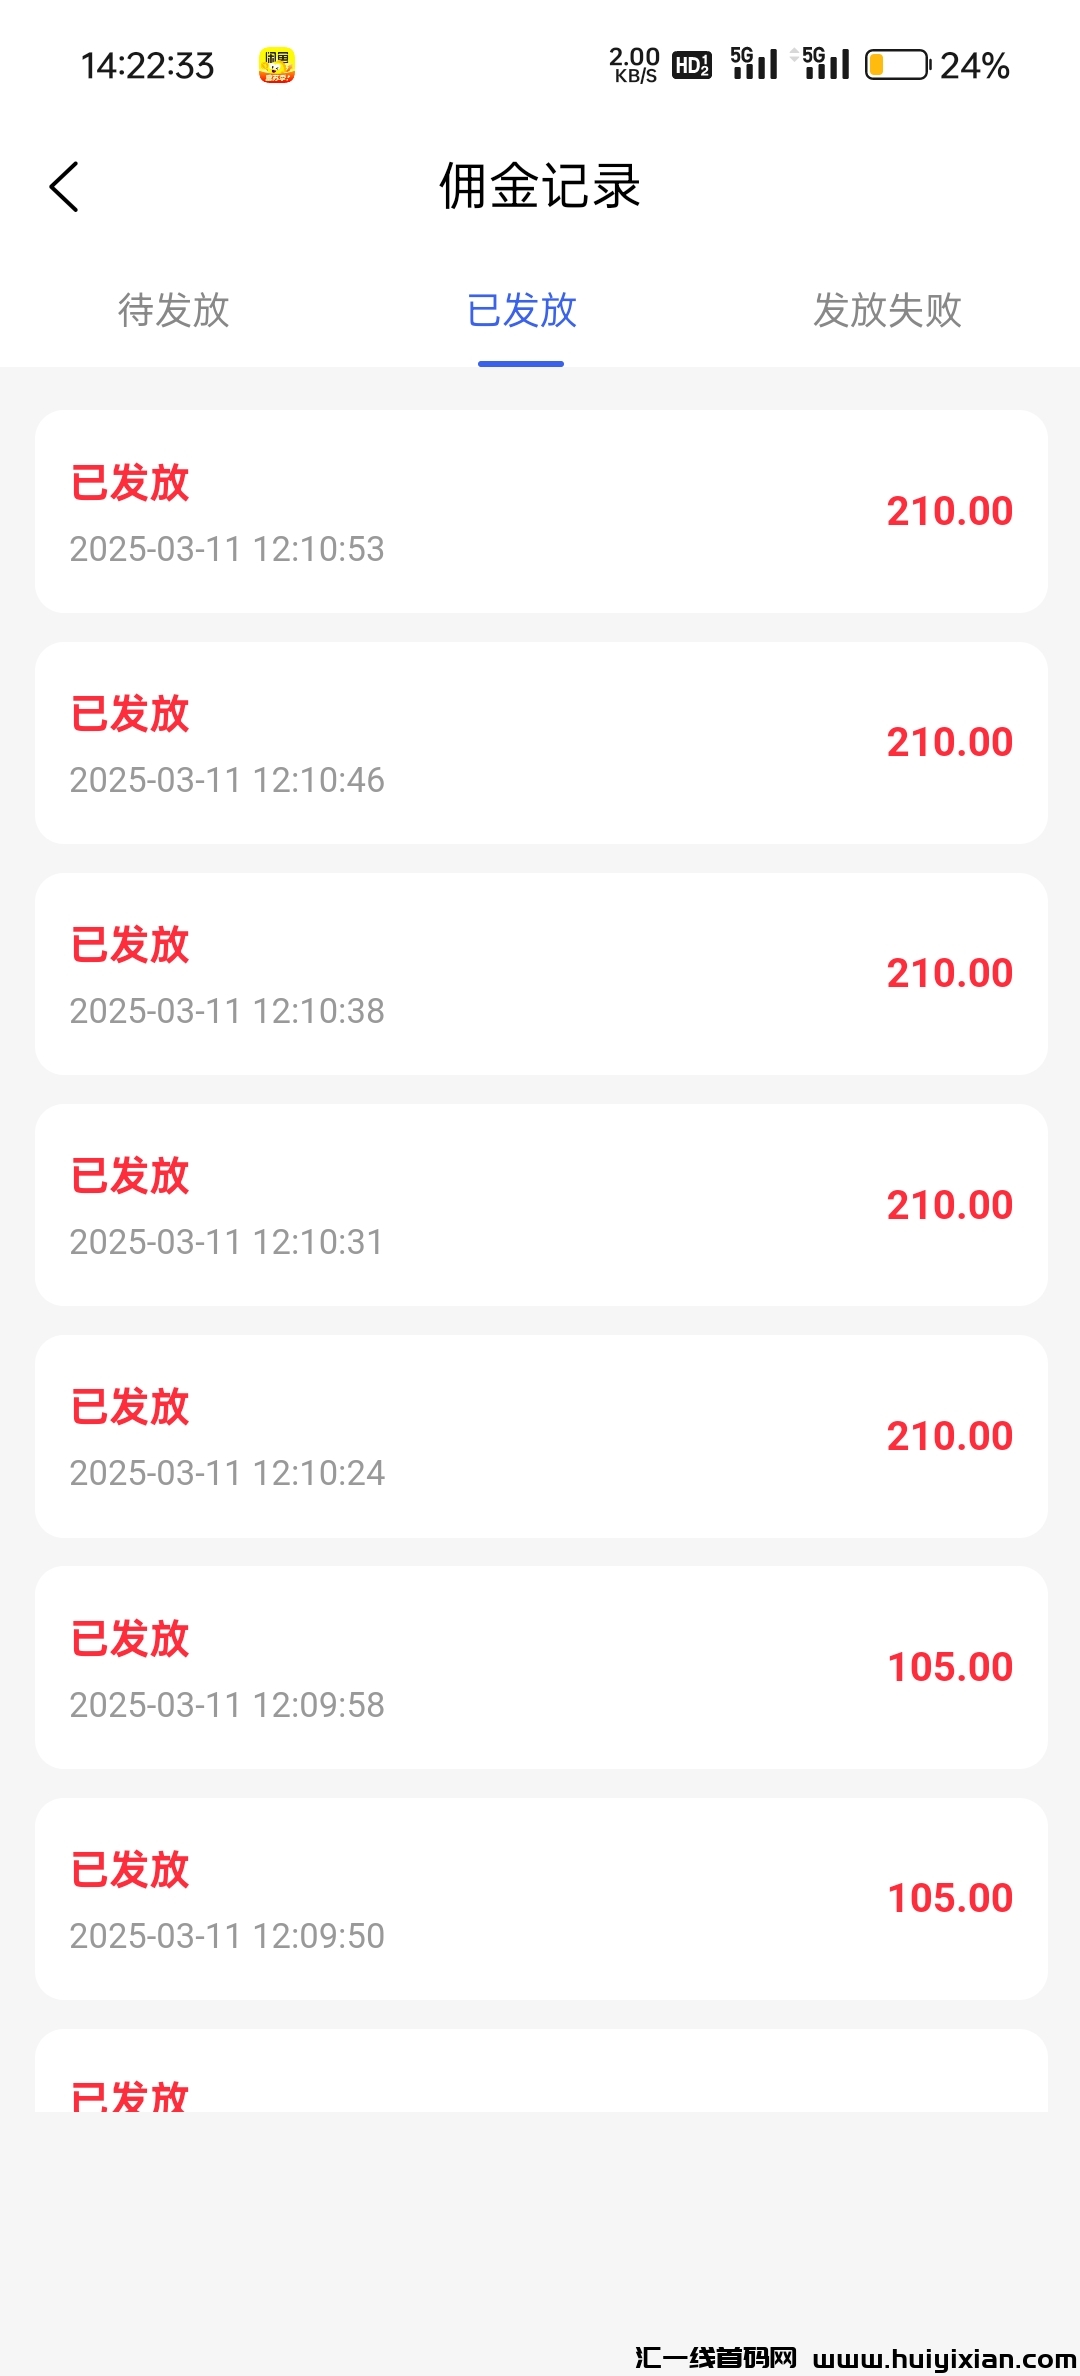This screenshot has width=1080, height=2376.
Task: Tap the 105.00 record at 12:09:50
Action: click(x=541, y=1898)
